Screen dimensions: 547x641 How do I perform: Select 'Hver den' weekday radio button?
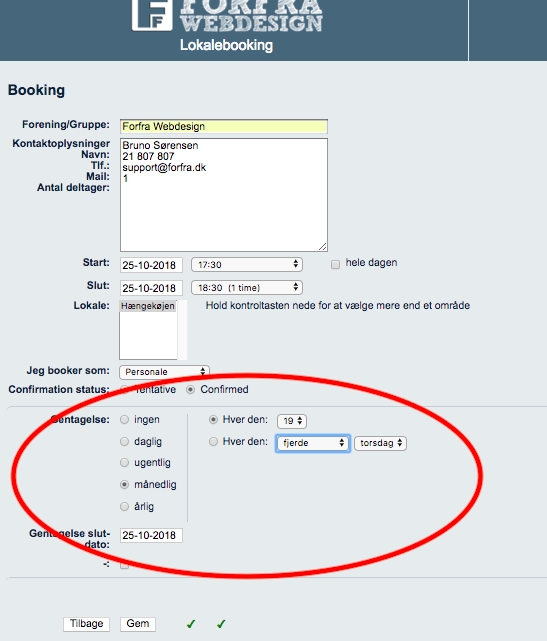(x=213, y=442)
